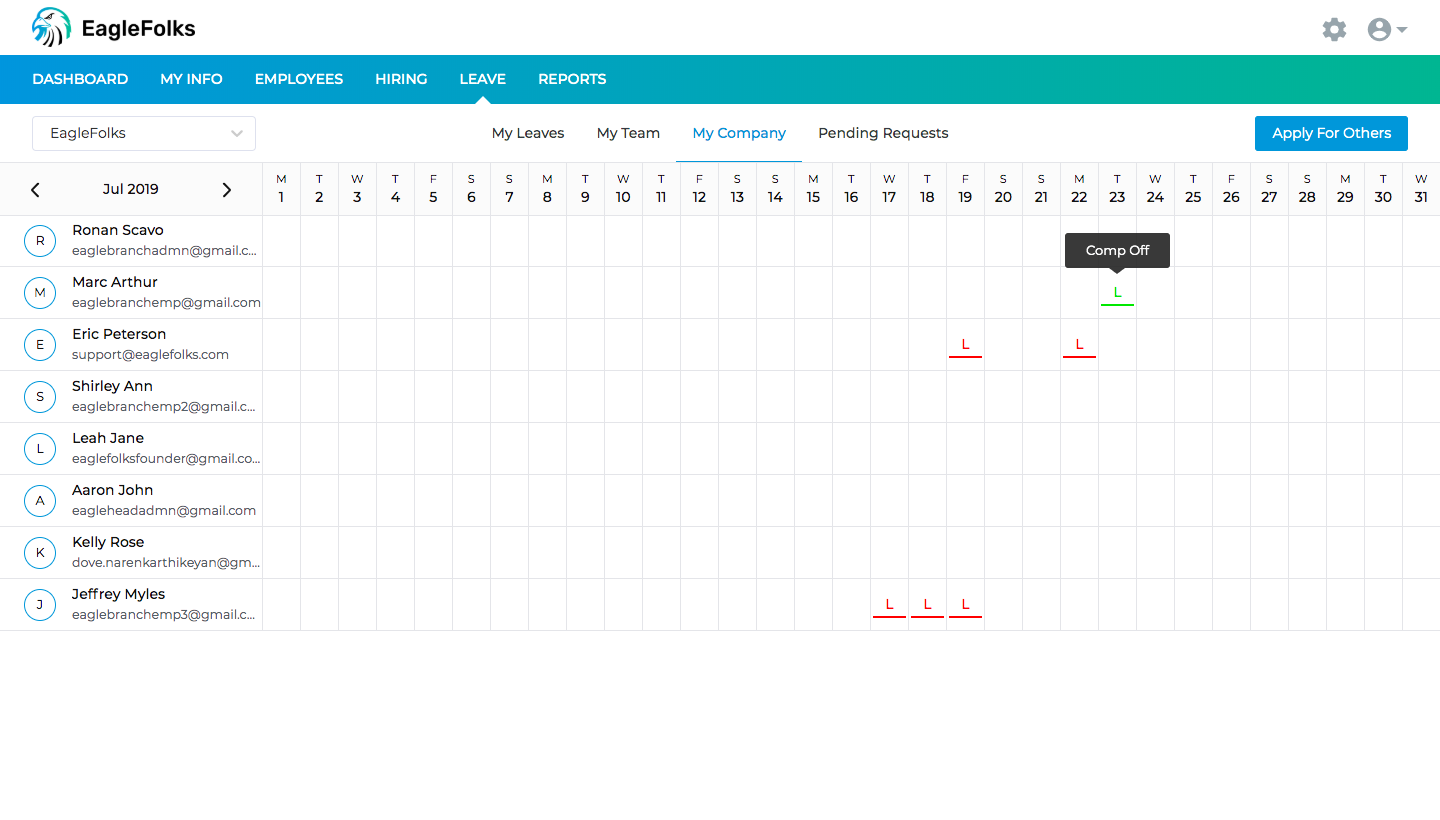Expand the EagleFolks company dropdown
The height and width of the screenshot is (820, 1440).
click(144, 133)
